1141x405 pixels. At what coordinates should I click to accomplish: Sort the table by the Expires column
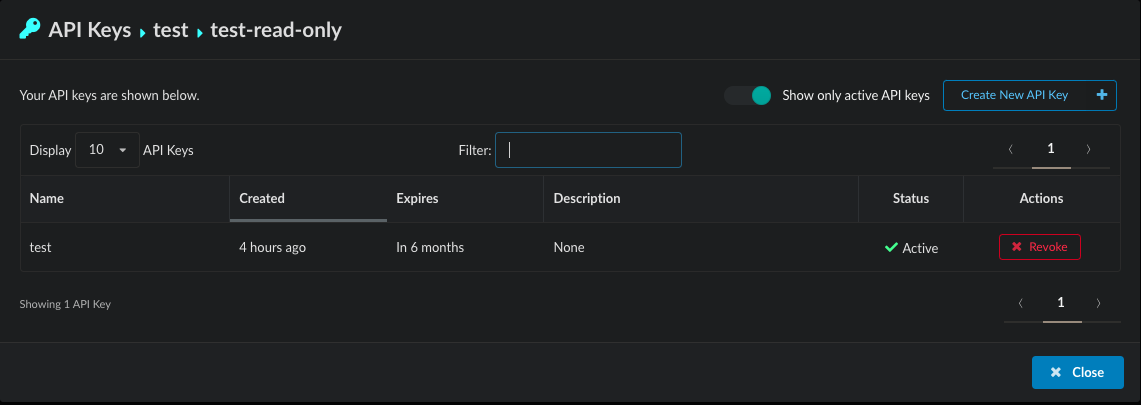click(417, 198)
